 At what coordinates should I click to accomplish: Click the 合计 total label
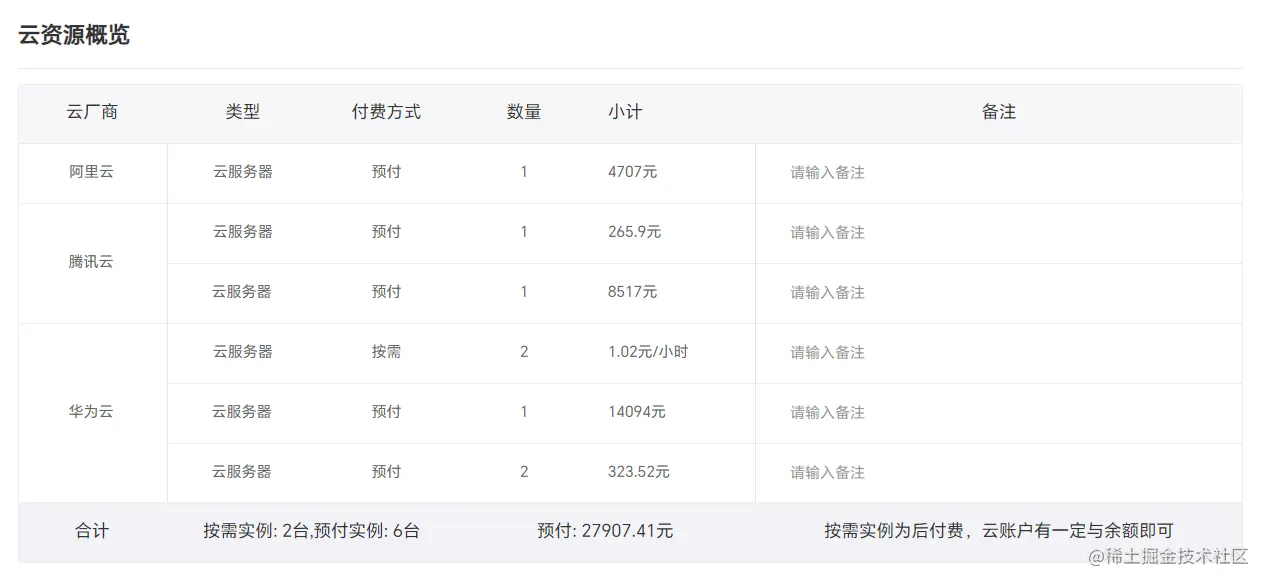[92, 531]
